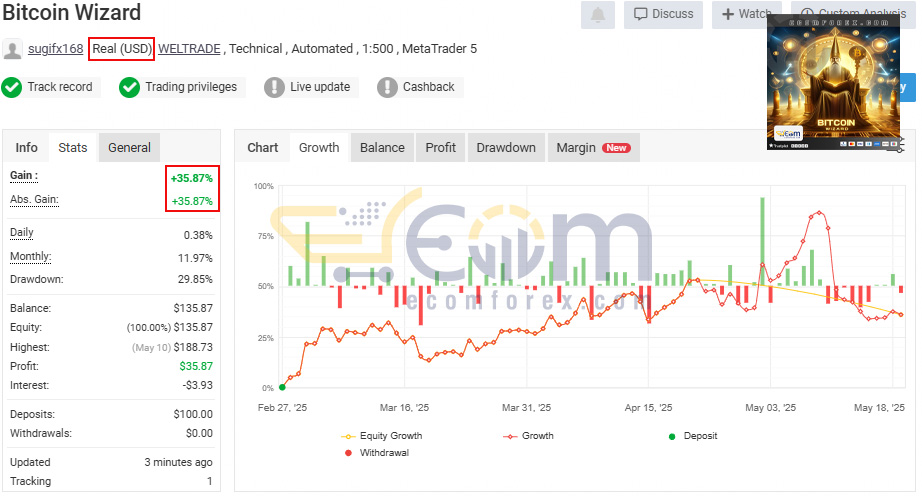Click the Real (USD) account type text

coord(122,49)
